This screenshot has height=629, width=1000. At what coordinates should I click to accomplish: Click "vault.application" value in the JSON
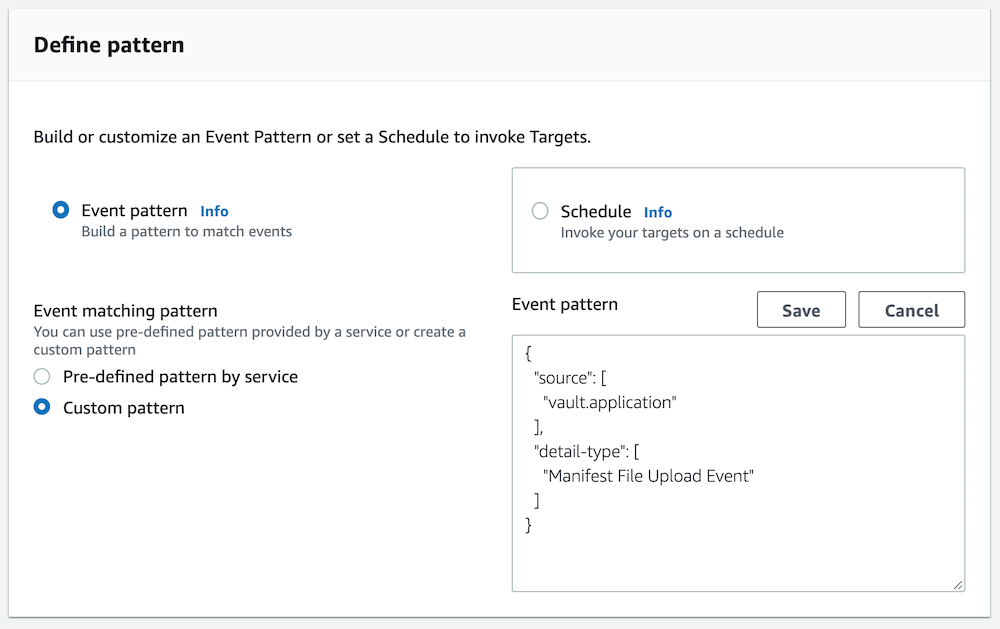point(610,402)
